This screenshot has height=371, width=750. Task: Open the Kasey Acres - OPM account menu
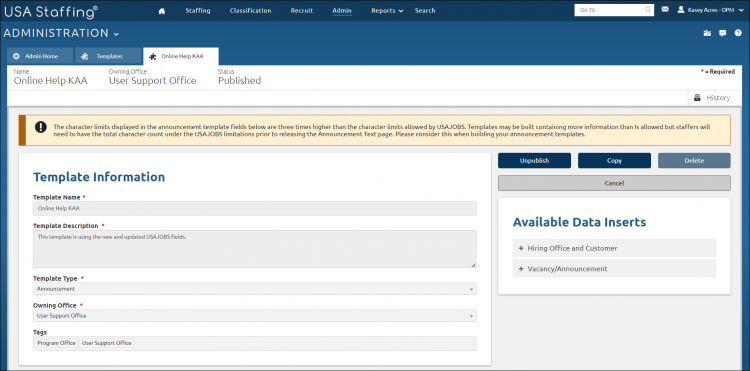click(x=711, y=10)
